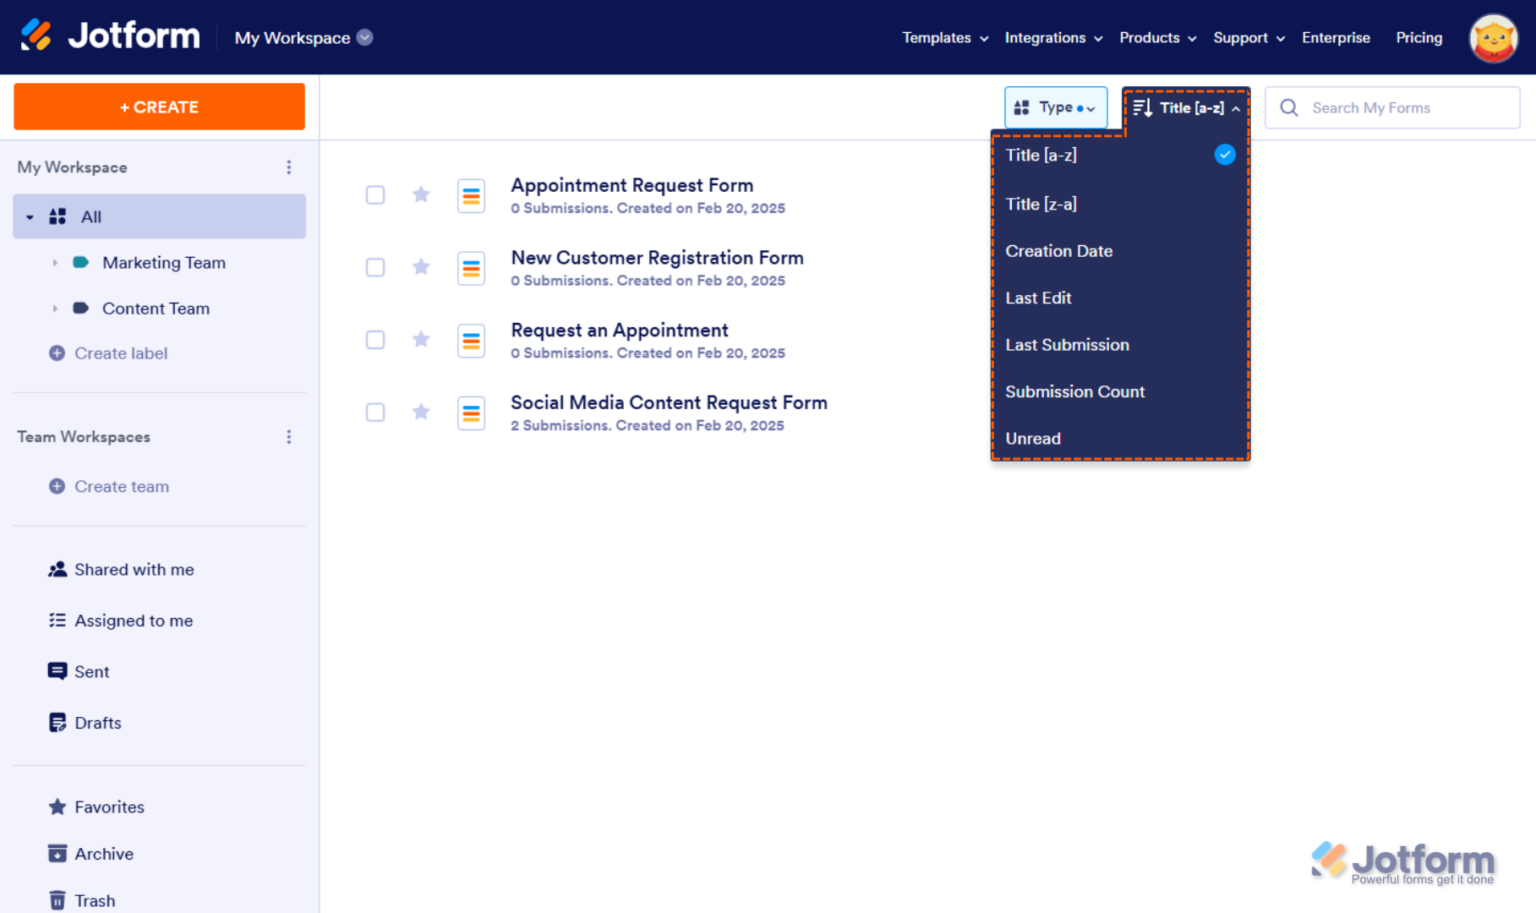Open the Pricing page link

[x=1419, y=38]
